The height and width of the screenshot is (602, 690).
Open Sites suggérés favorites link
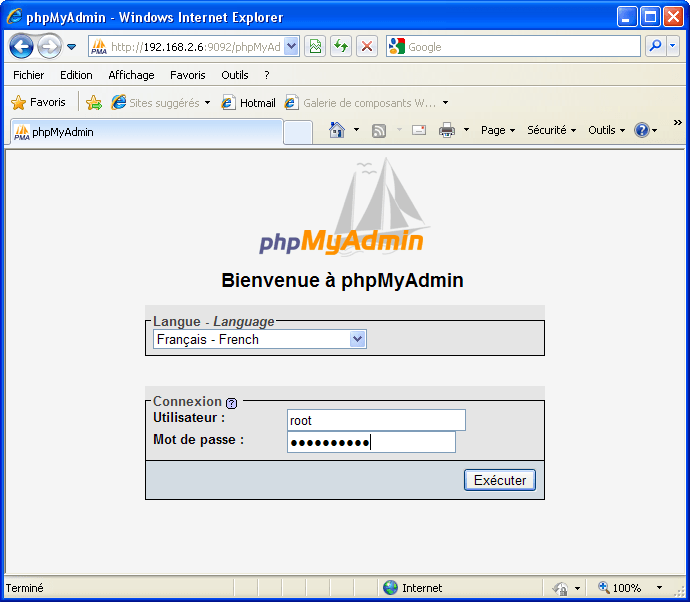pos(160,103)
